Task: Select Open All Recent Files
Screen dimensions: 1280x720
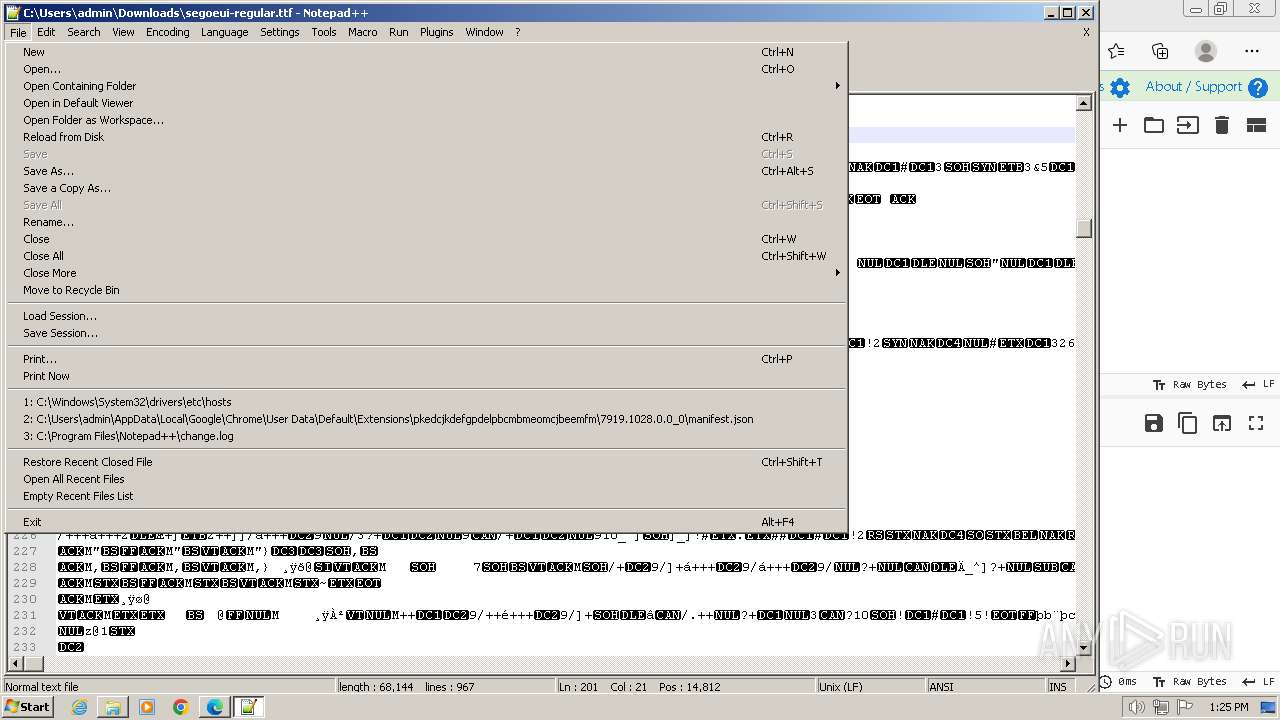Action: pyautogui.click(x=427, y=479)
